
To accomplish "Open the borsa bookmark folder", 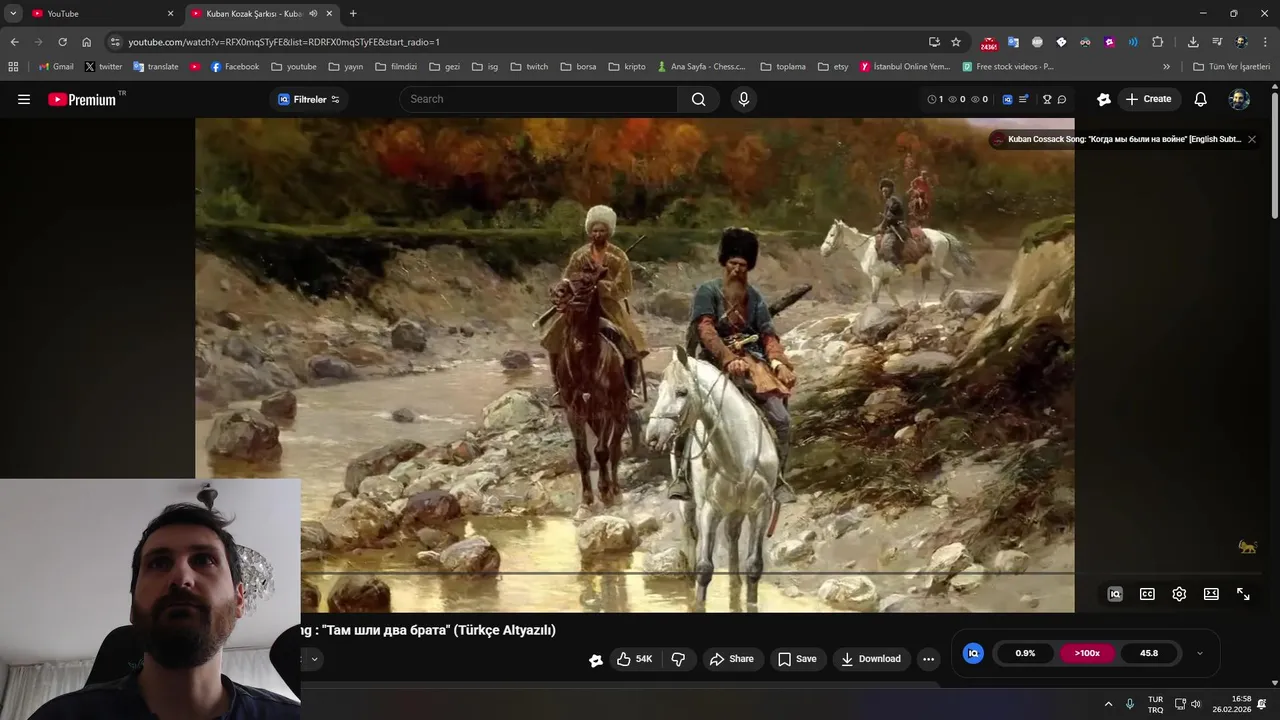I will (579, 67).
